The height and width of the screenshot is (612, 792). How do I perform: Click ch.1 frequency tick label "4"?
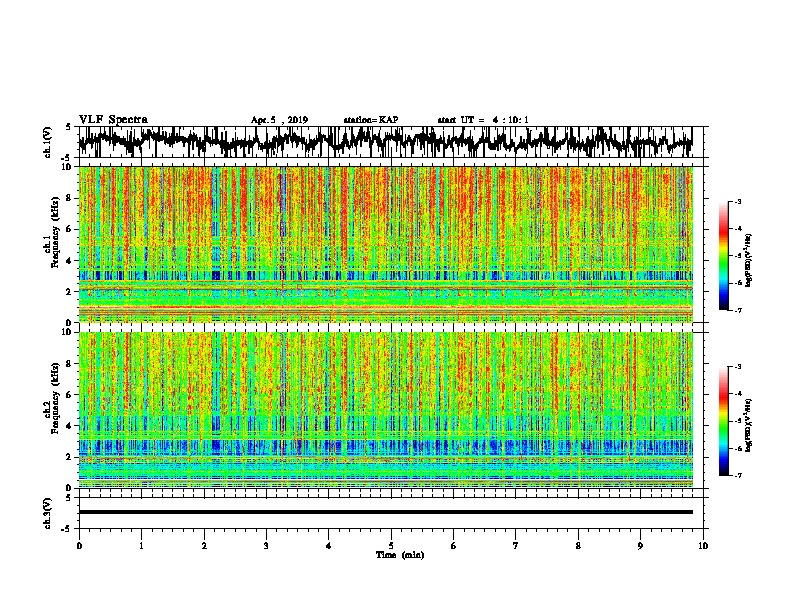pyautogui.click(x=70, y=261)
